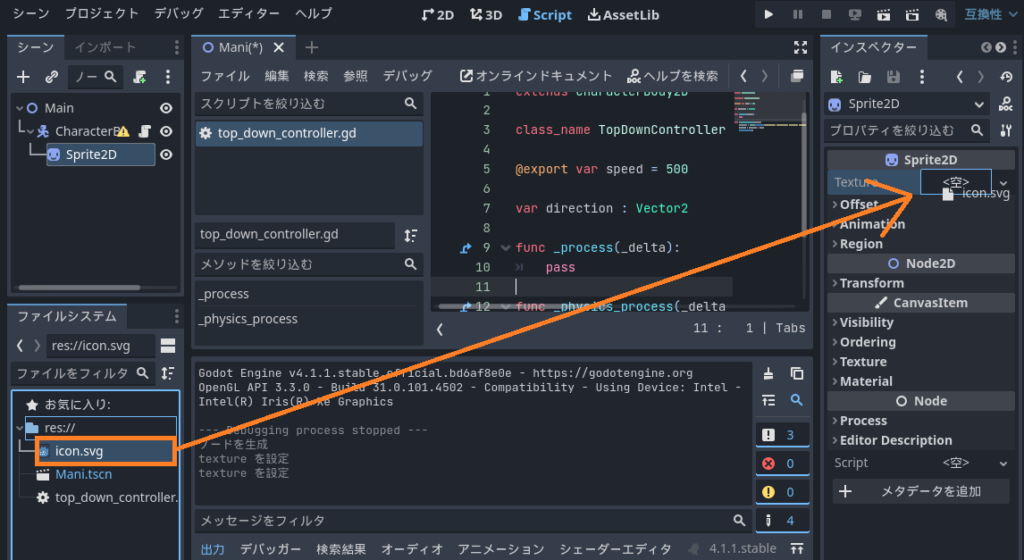Attach a script to selected node

140,77
